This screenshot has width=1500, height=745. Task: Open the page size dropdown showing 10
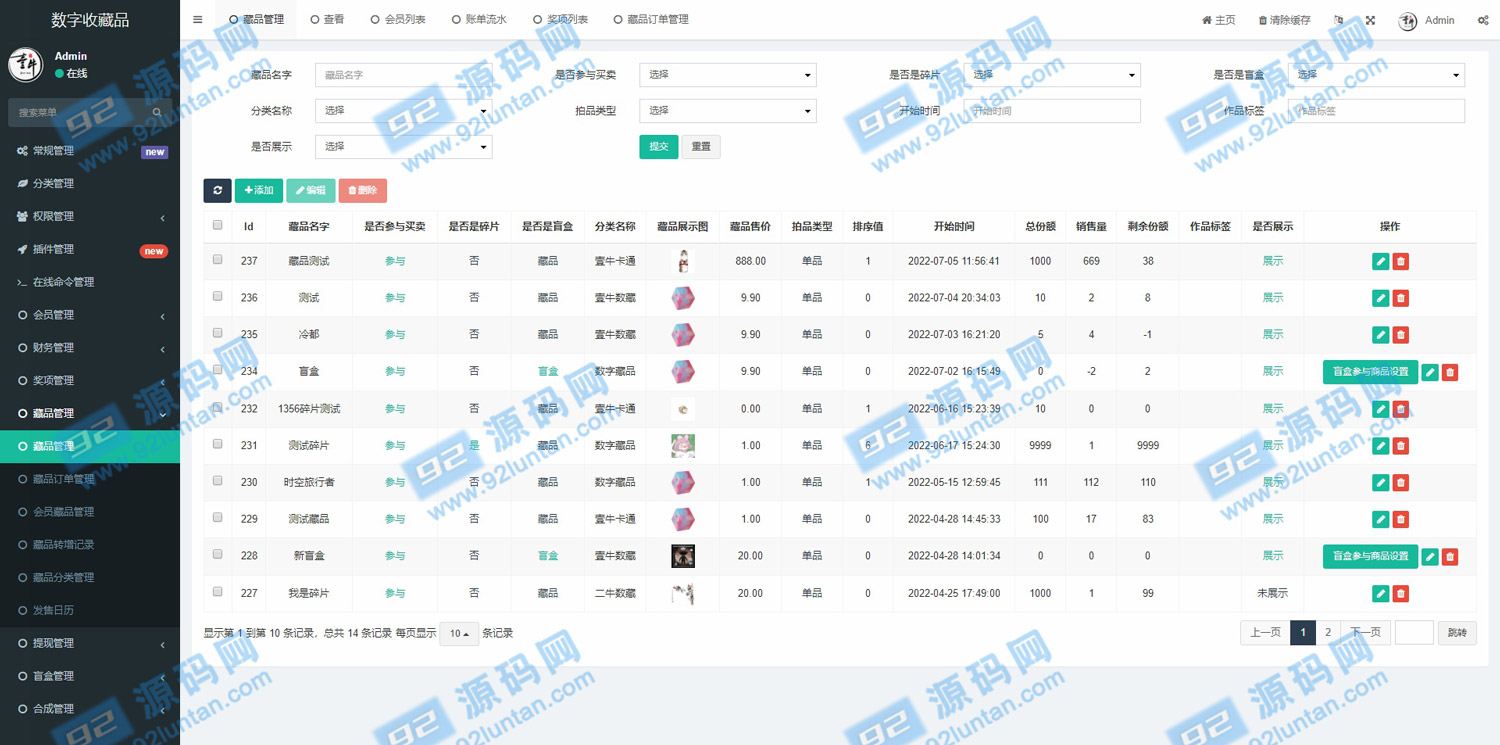coord(459,634)
